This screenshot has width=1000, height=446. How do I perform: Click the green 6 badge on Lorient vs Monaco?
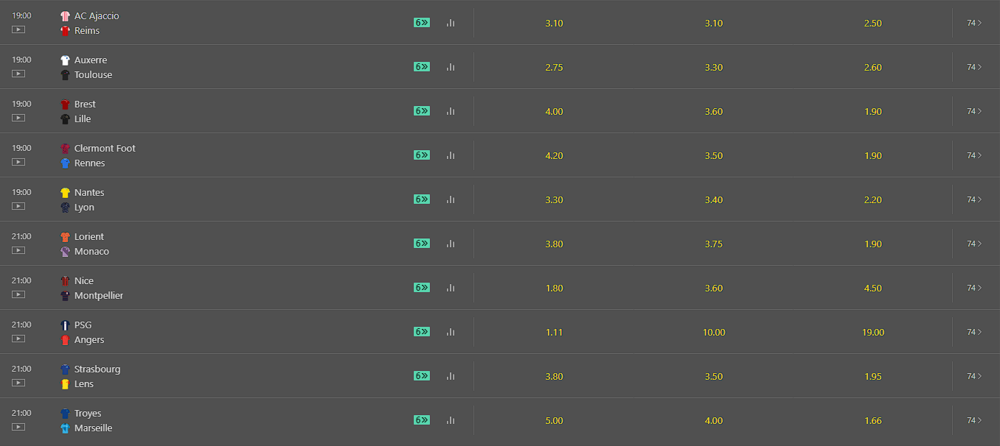coord(421,243)
